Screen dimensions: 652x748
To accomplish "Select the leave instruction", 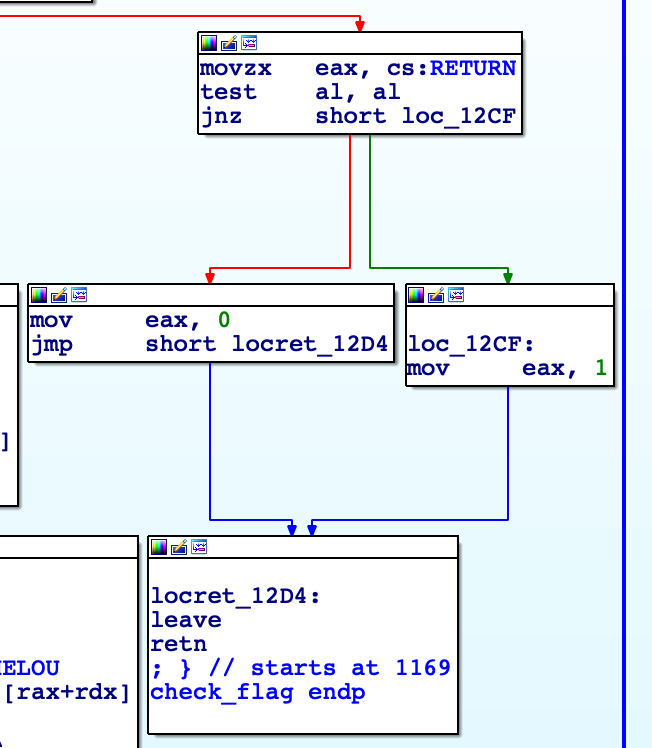I will (x=186, y=620).
